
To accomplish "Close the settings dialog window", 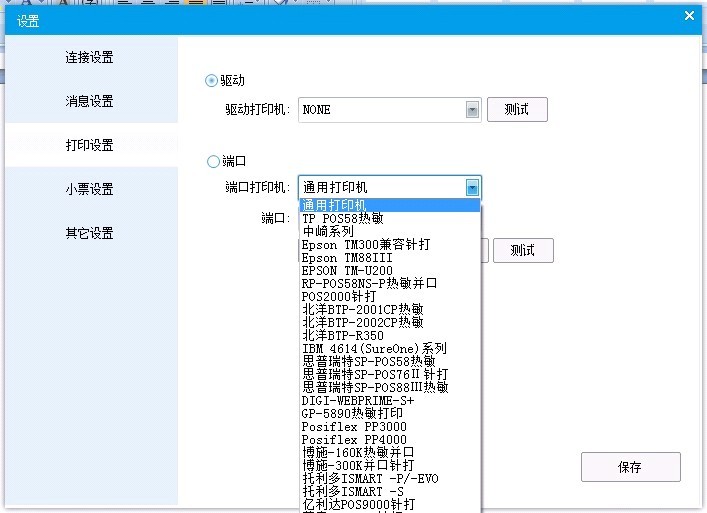I will [689, 15].
